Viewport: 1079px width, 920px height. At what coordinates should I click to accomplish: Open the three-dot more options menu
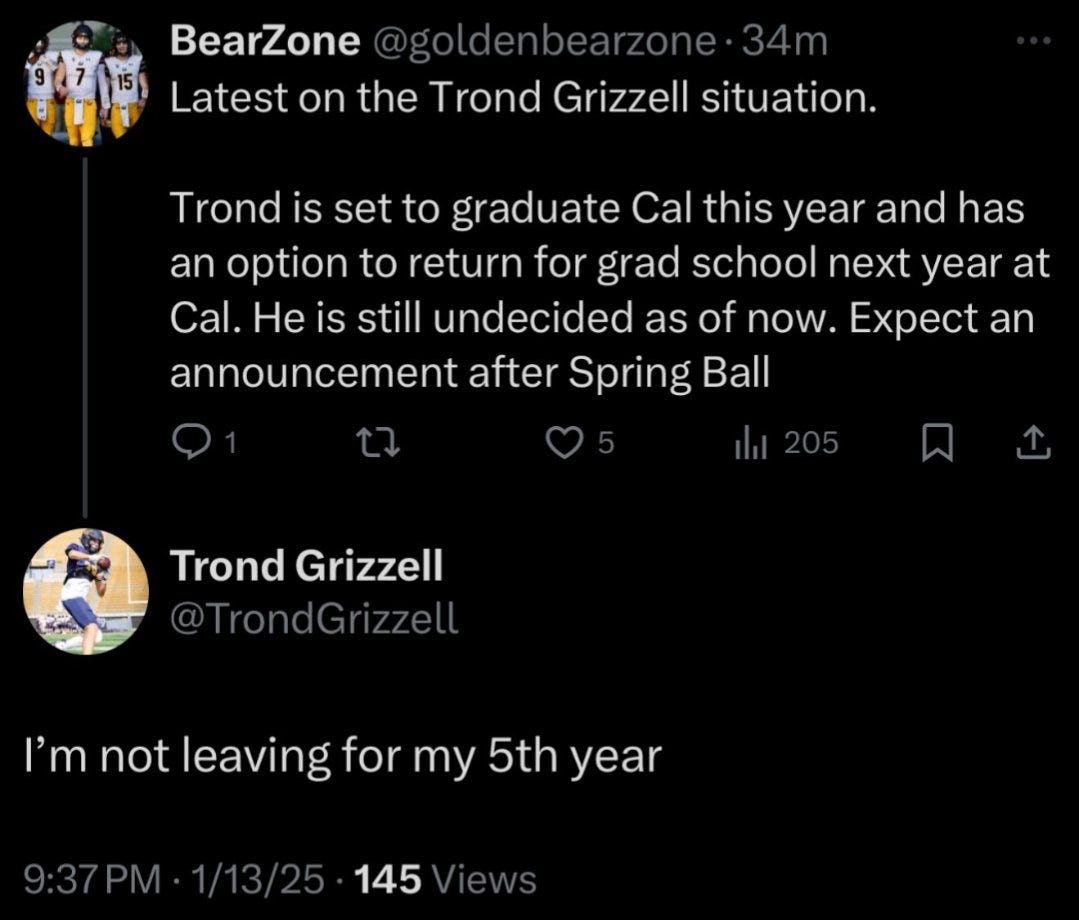coord(1033,42)
